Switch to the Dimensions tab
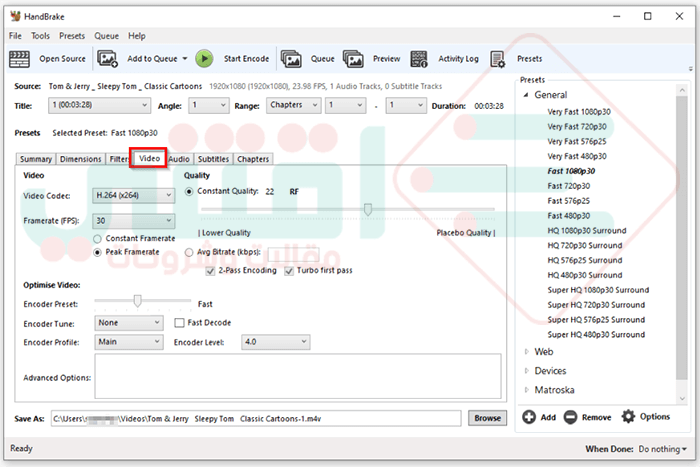This screenshot has width=700, height=467. pyautogui.click(x=81, y=159)
